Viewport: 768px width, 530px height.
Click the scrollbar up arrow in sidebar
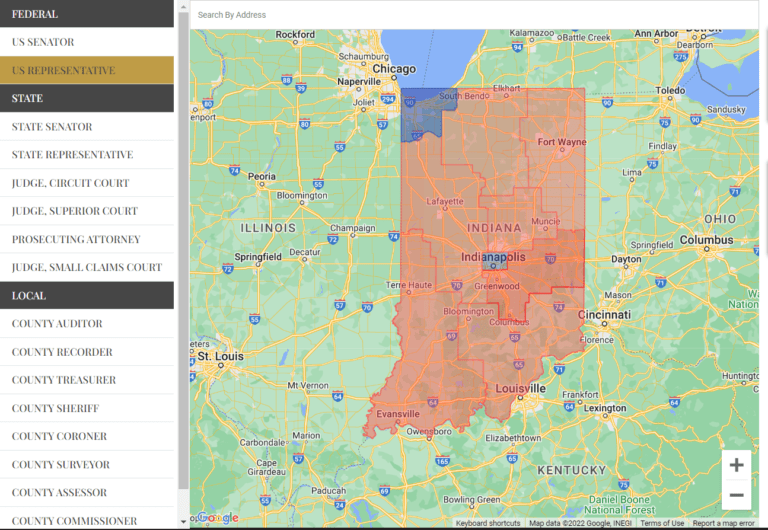pos(183,6)
